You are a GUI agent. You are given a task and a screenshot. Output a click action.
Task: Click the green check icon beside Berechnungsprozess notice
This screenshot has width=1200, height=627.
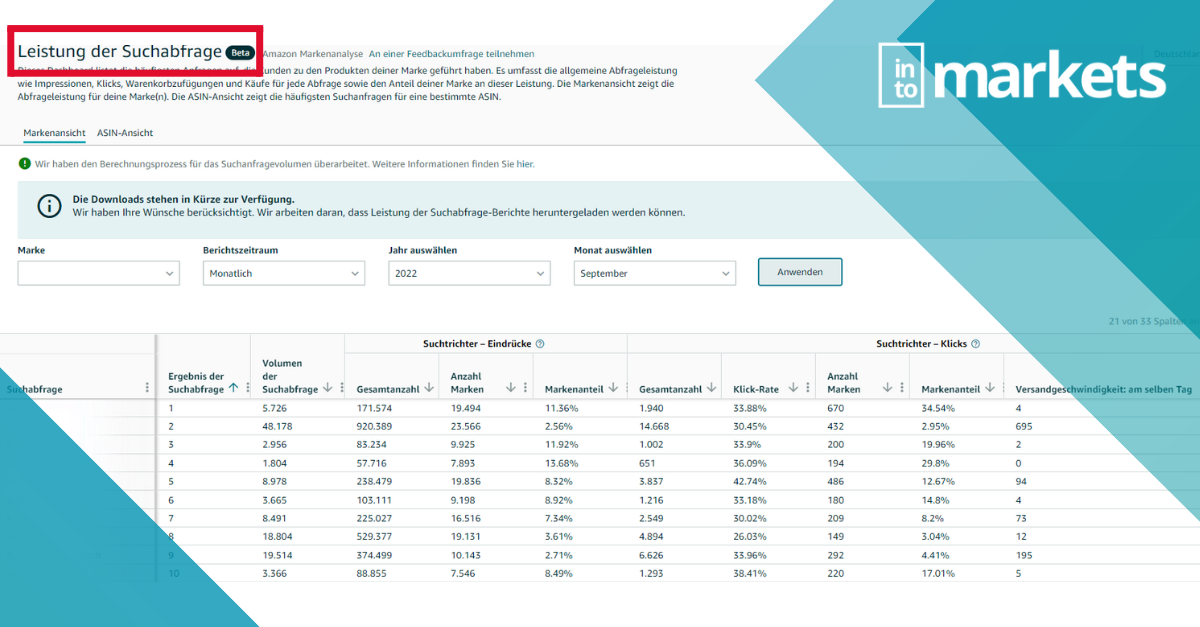24,163
